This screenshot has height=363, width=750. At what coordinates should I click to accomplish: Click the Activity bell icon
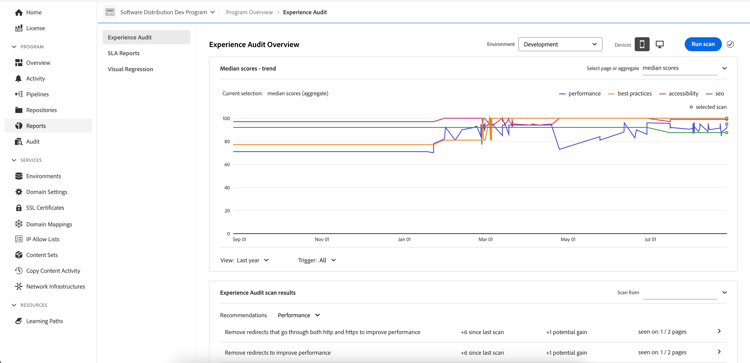19,78
